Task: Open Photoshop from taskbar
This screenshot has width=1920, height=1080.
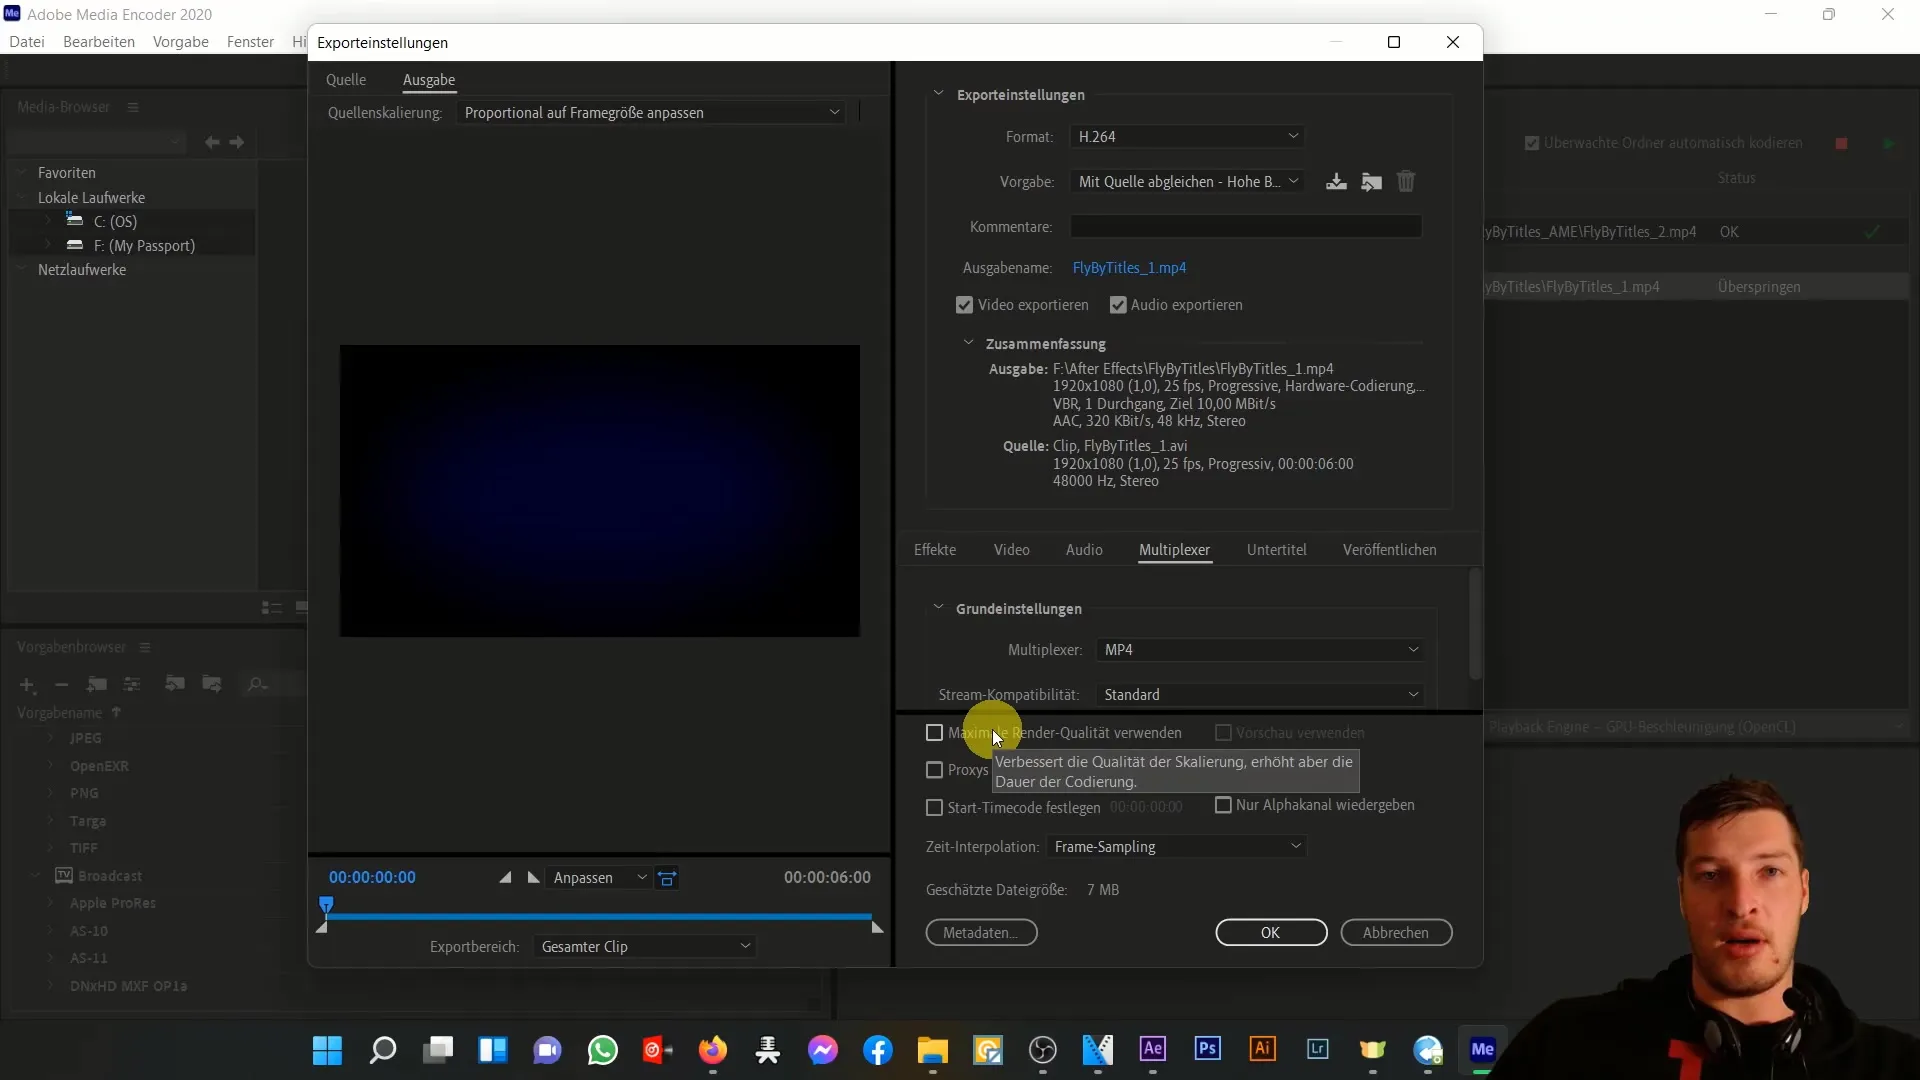Action: 1208,1048
